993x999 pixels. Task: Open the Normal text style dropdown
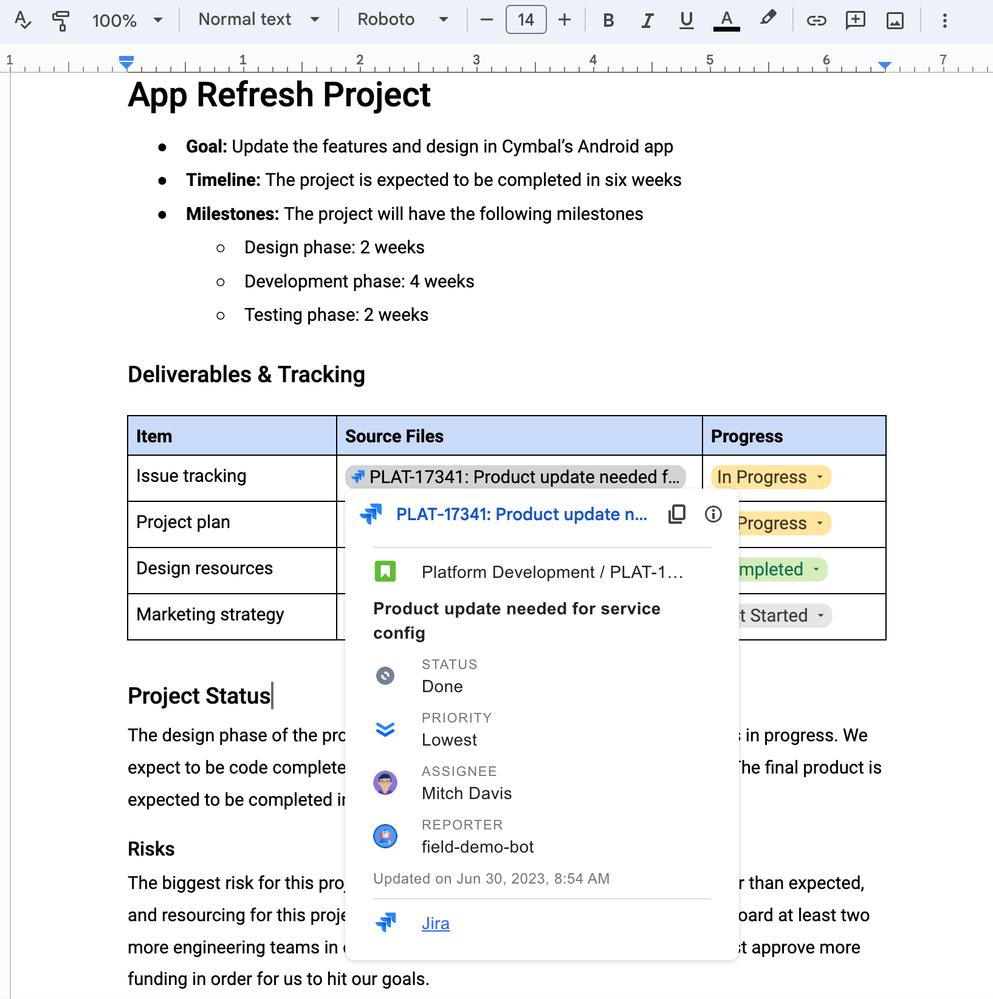[x=259, y=20]
